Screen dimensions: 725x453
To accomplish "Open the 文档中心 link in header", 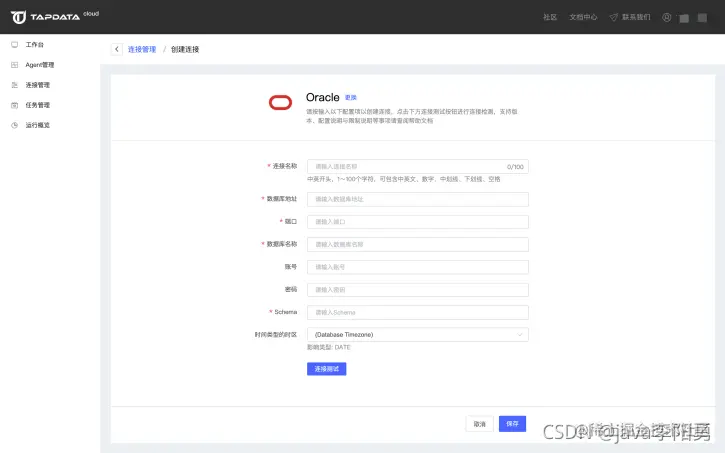I will [x=583, y=17].
